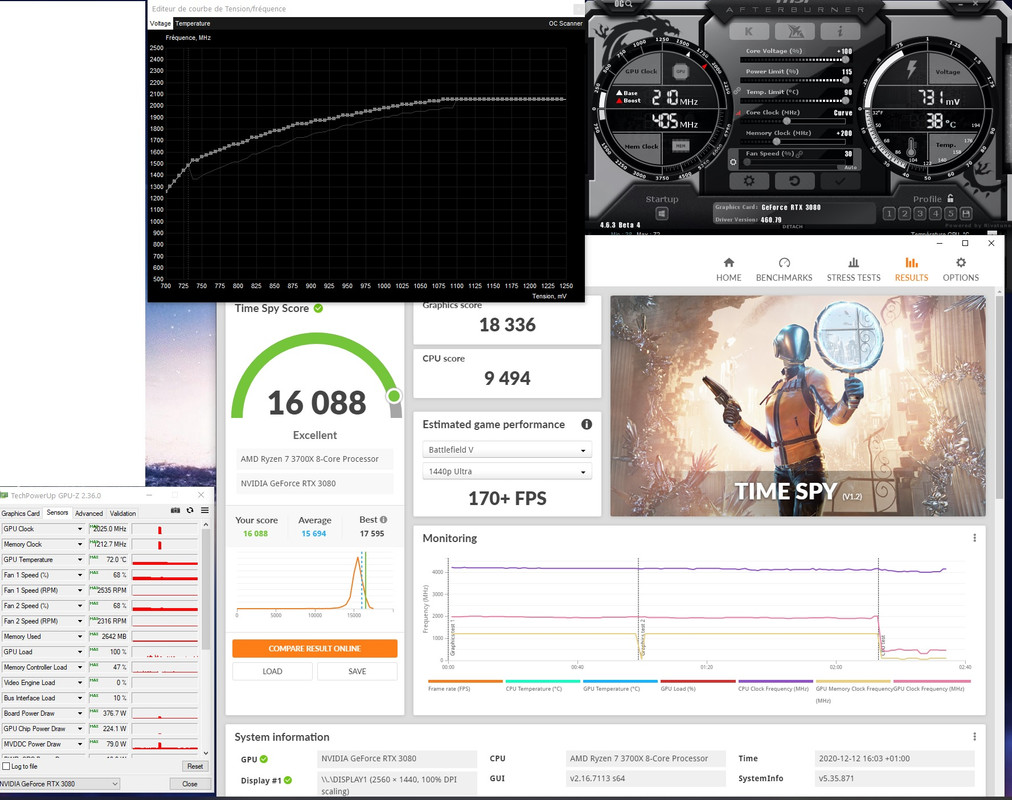The height and width of the screenshot is (800, 1012).
Task: Select Afterburner profile slot 1
Action: [889, 214]
